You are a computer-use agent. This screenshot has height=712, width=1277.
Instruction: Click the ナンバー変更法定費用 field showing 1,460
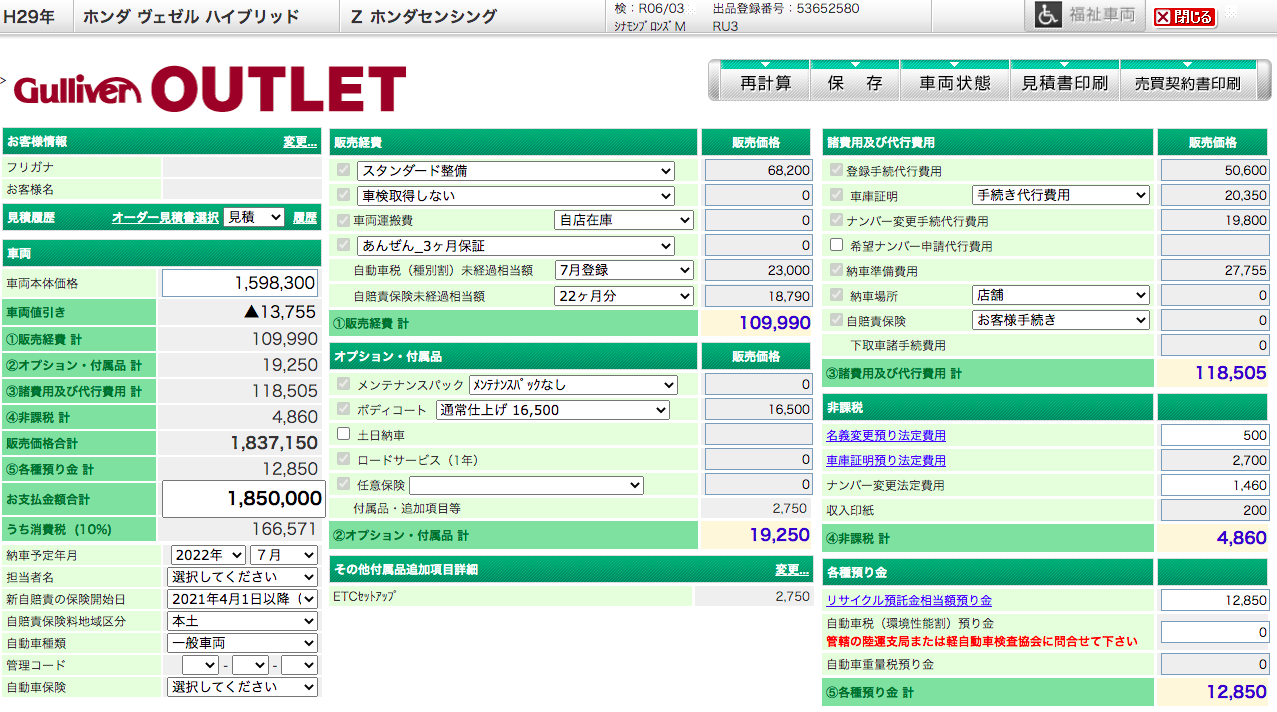pyautogui.click(x=1215, y=485)
